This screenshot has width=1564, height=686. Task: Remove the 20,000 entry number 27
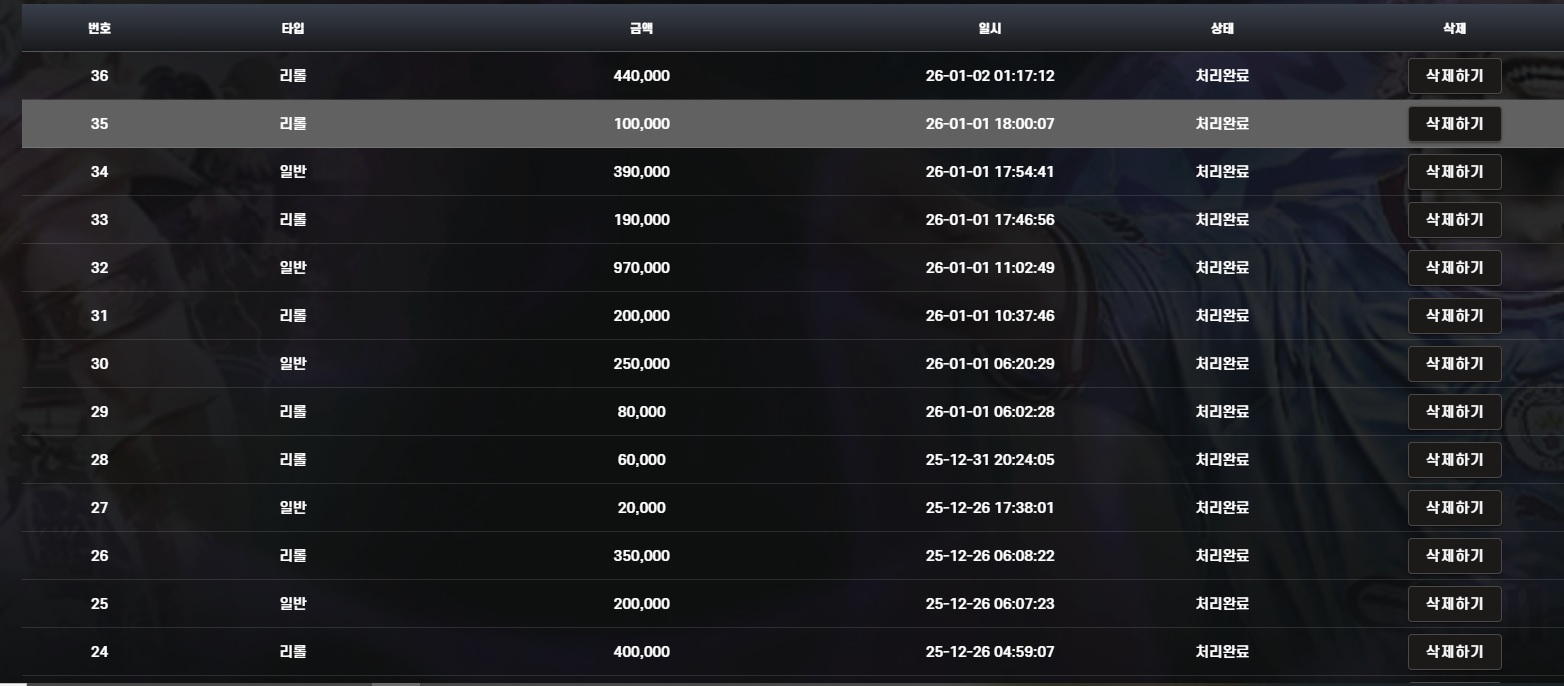click(x=1454, y=508)
